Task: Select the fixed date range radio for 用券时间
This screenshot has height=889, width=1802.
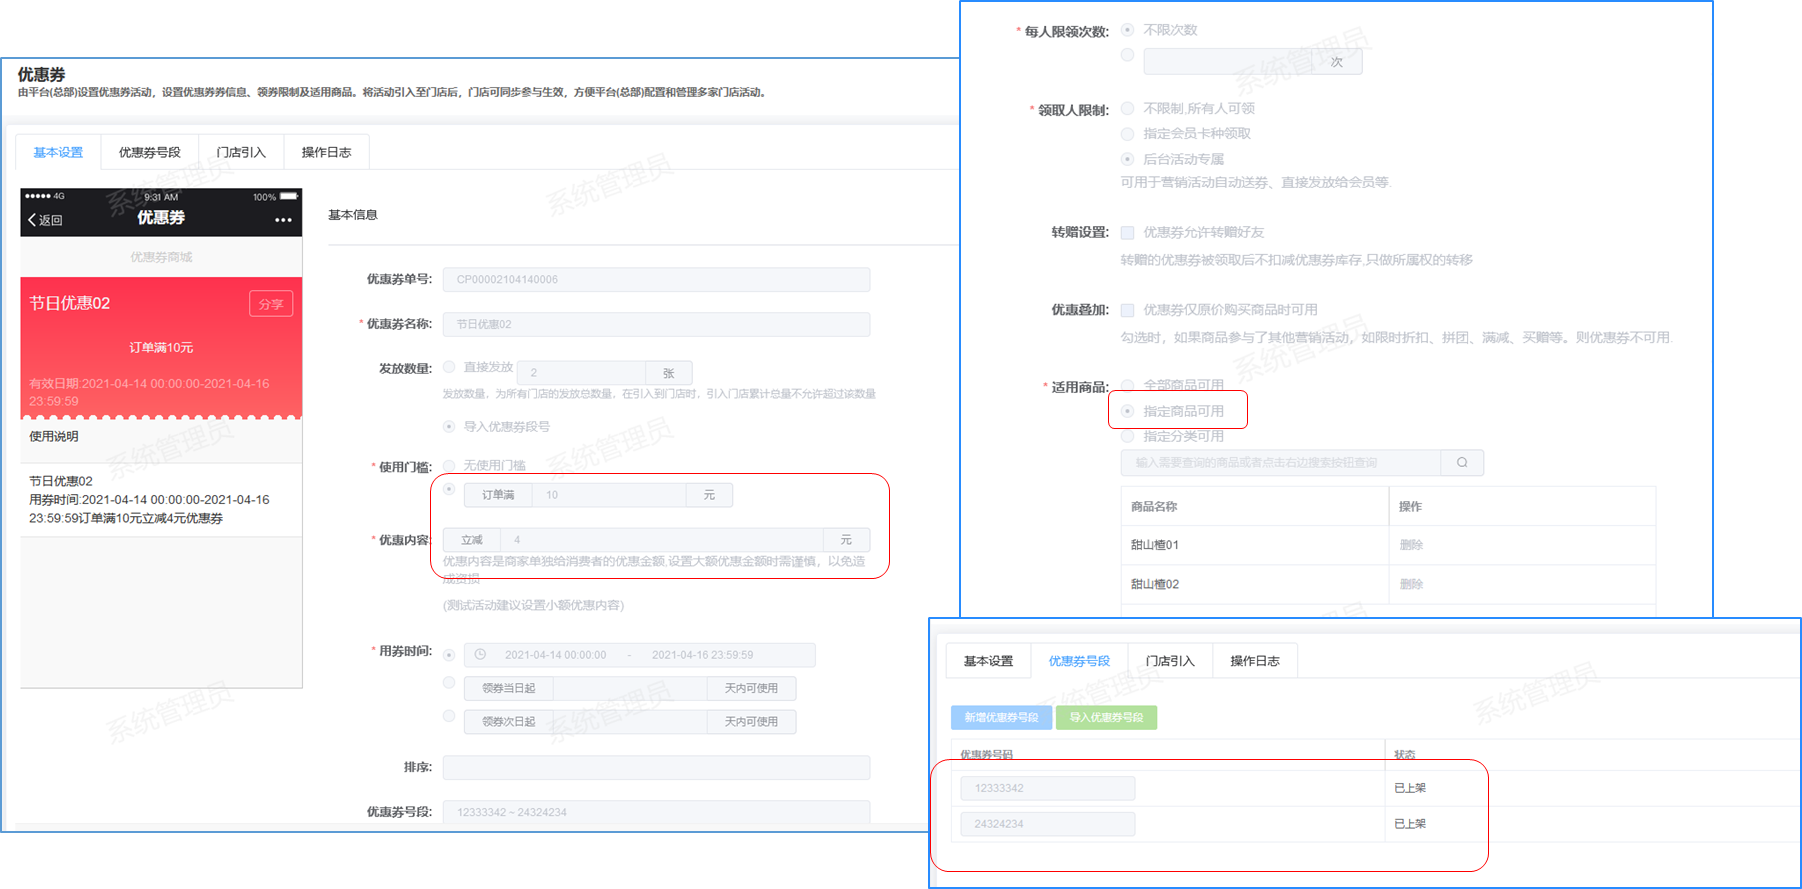Action: [x=449, y=655]
